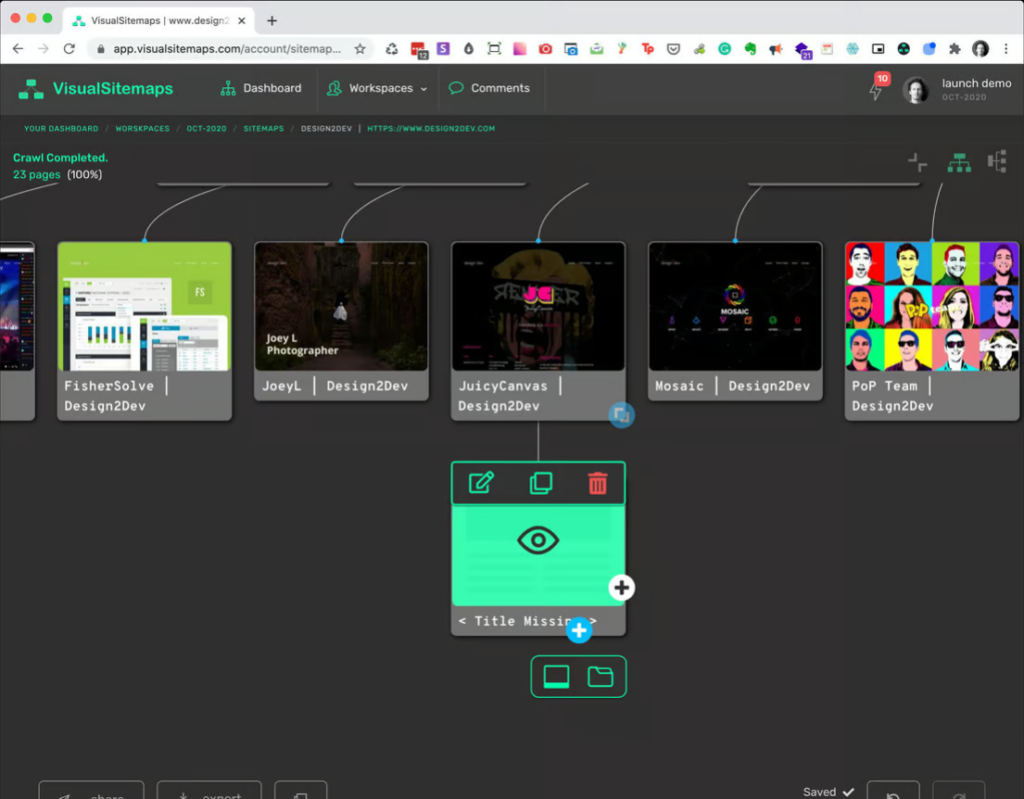
Task: Bookmark this page with star icon
Action: pyautogui.click(x=360, y=49)
